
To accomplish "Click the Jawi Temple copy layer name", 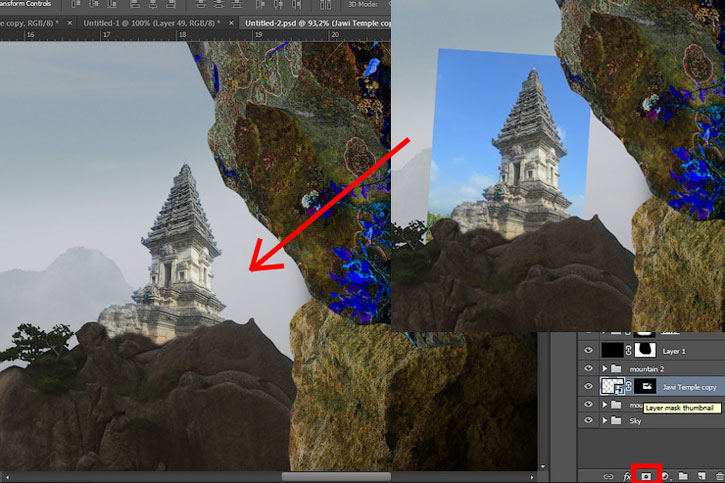I will tap(689, 387).
